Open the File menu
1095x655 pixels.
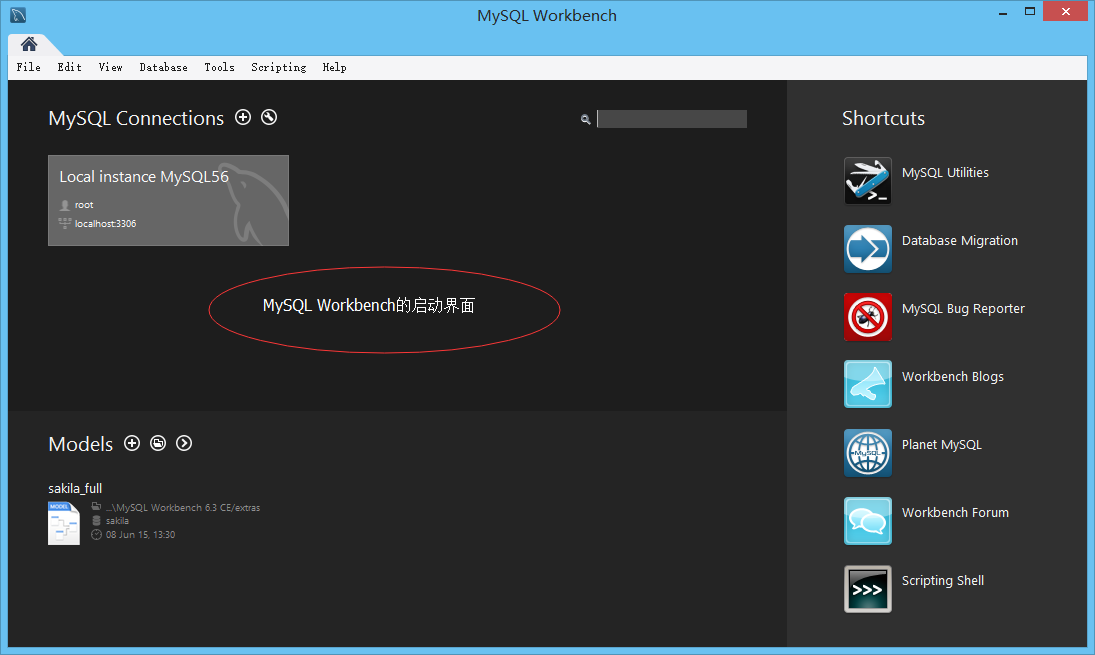click(x=29, y=67)
